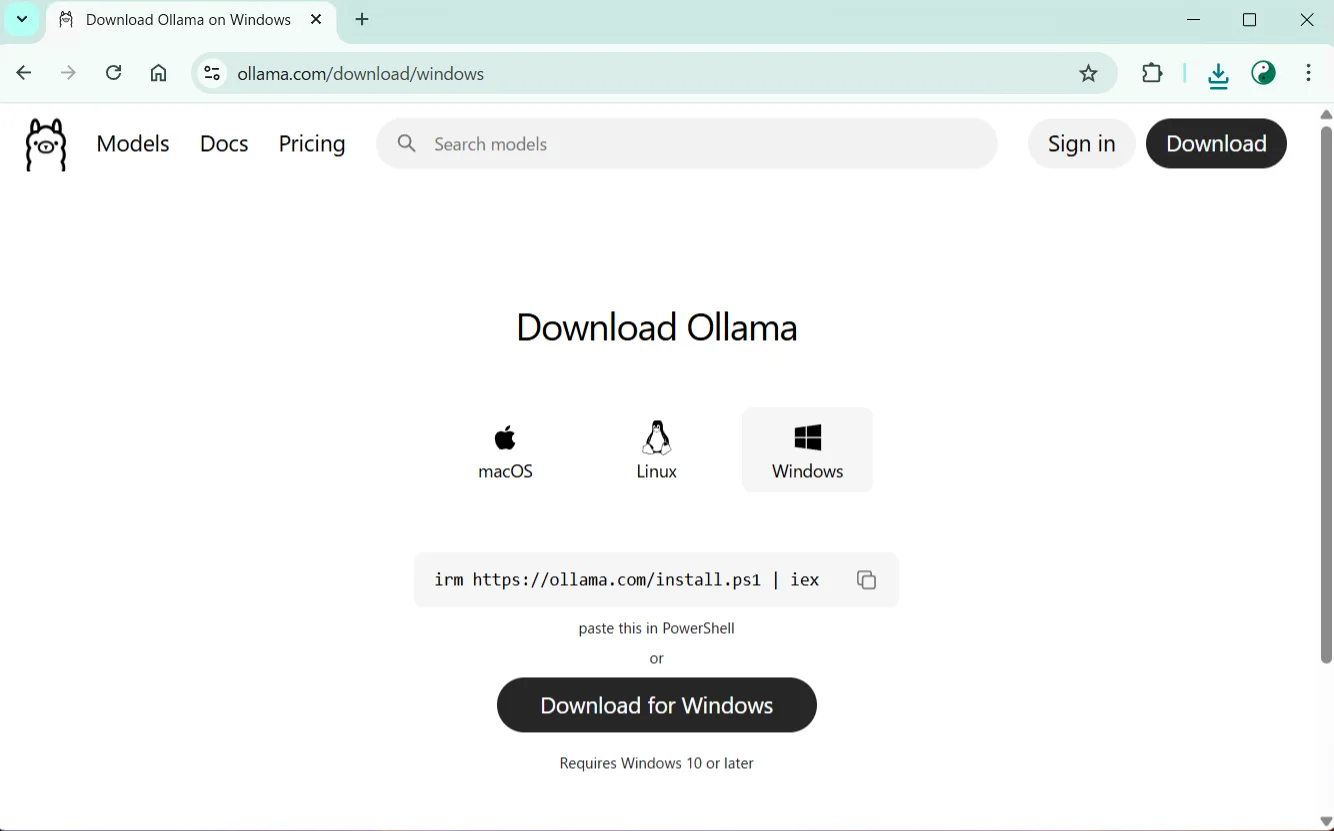Click the page vertical scrollbar thumb
1334x831 pixels.
[x=1327, y=394]
